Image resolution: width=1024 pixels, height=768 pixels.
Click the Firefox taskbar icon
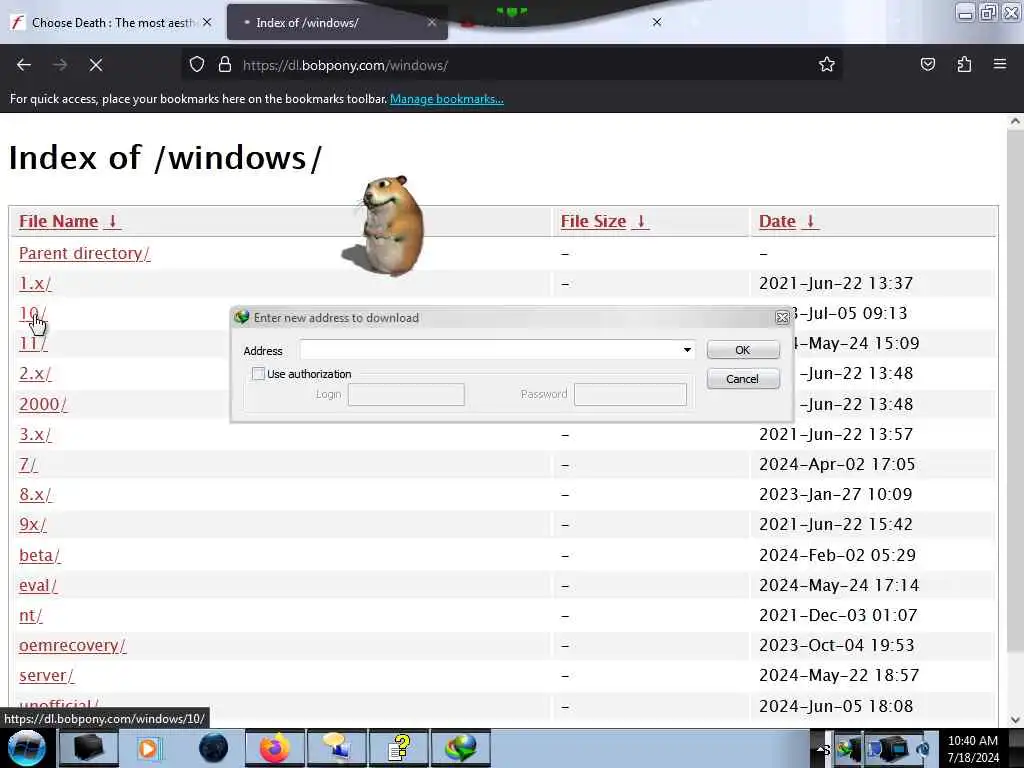(275, 748)
